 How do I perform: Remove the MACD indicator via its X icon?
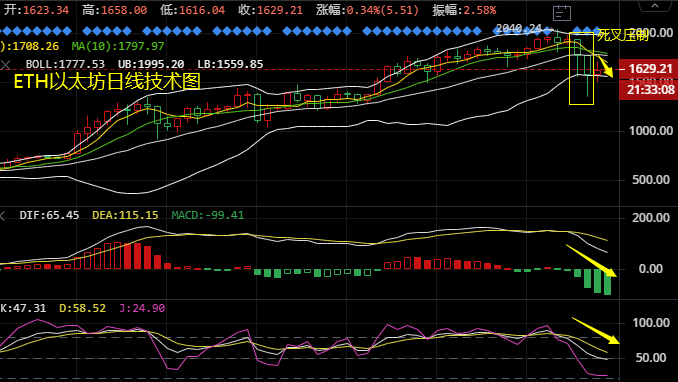click(2, 215)
